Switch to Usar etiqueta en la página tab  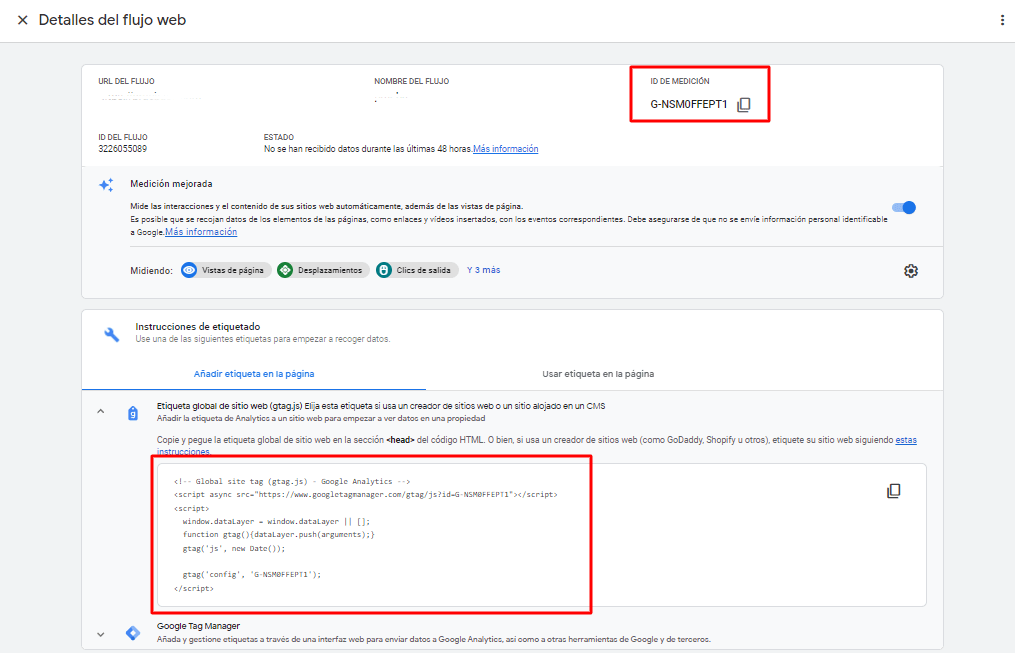click(598, 374)
